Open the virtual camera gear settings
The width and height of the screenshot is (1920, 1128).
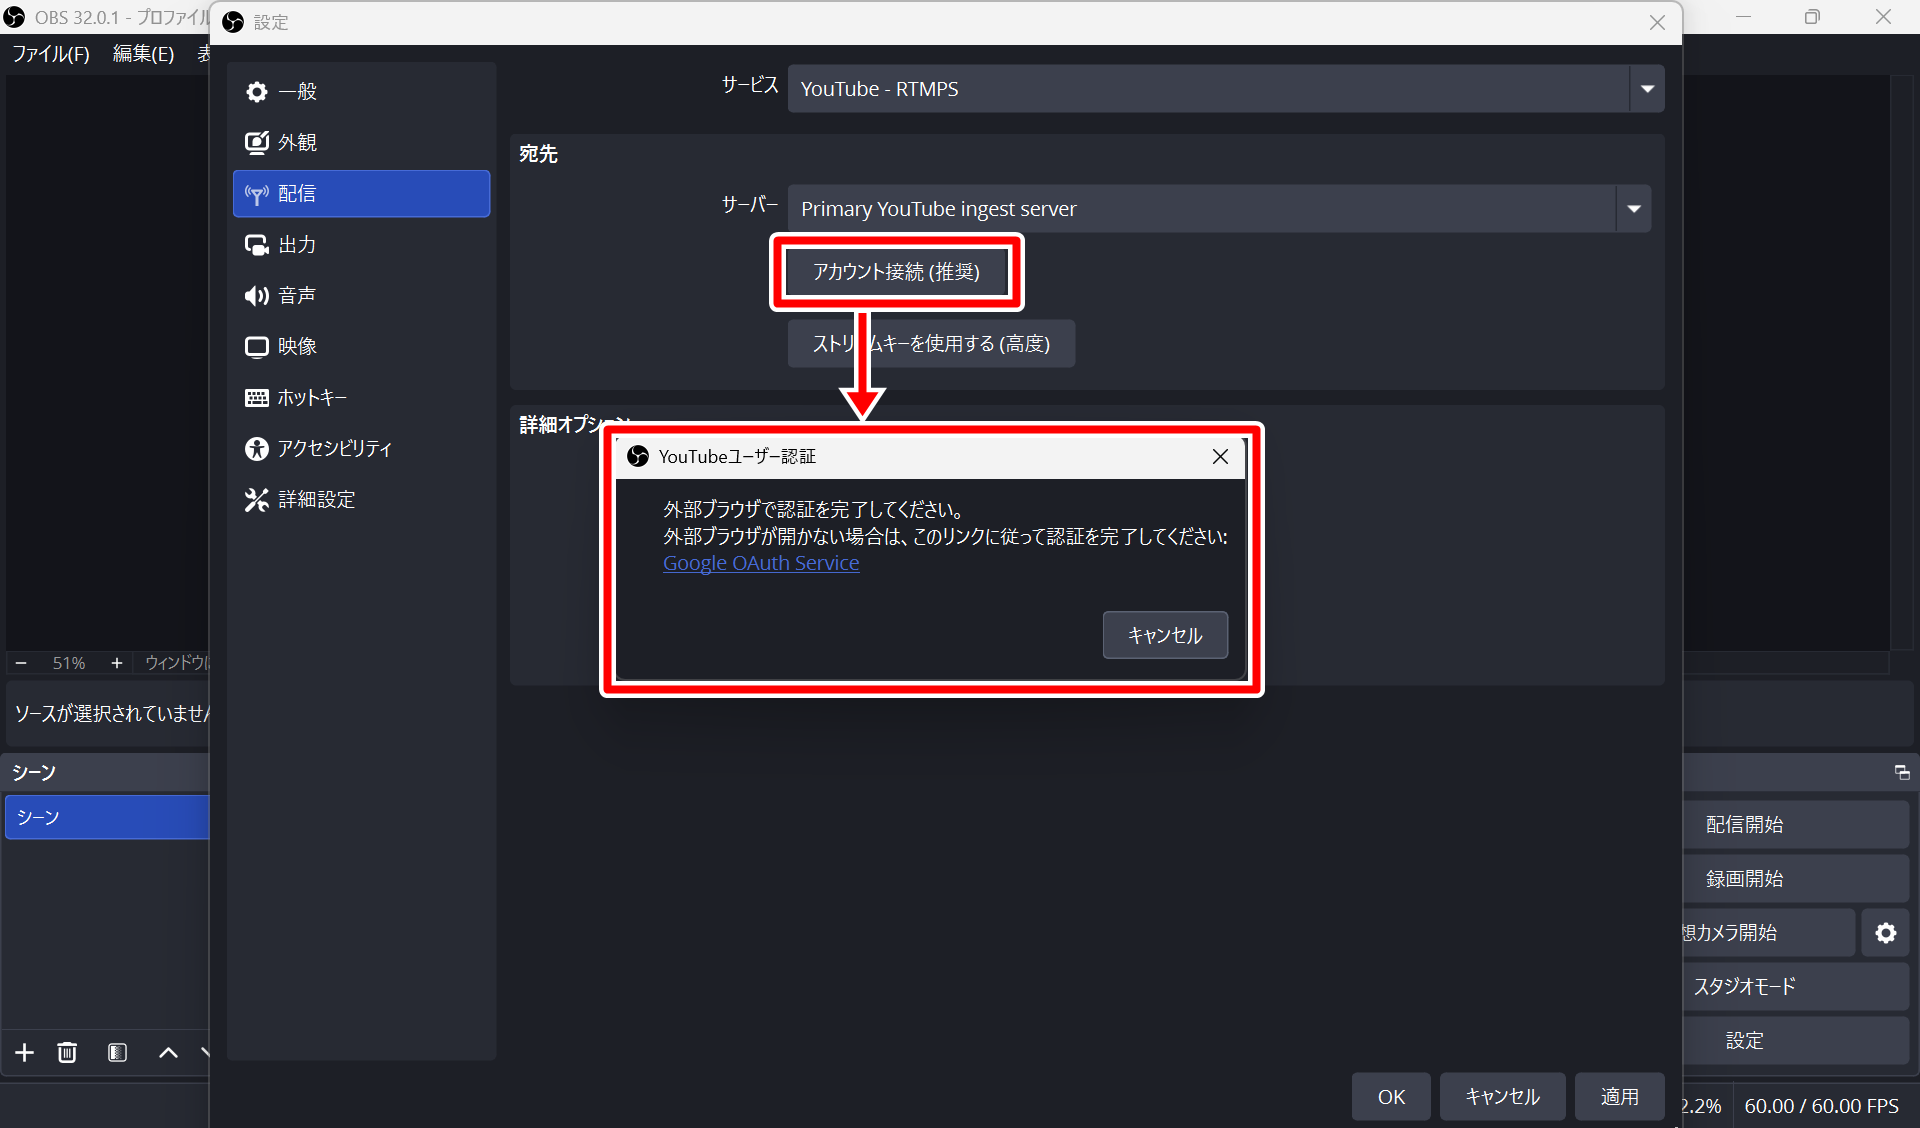click(1885, 933)
